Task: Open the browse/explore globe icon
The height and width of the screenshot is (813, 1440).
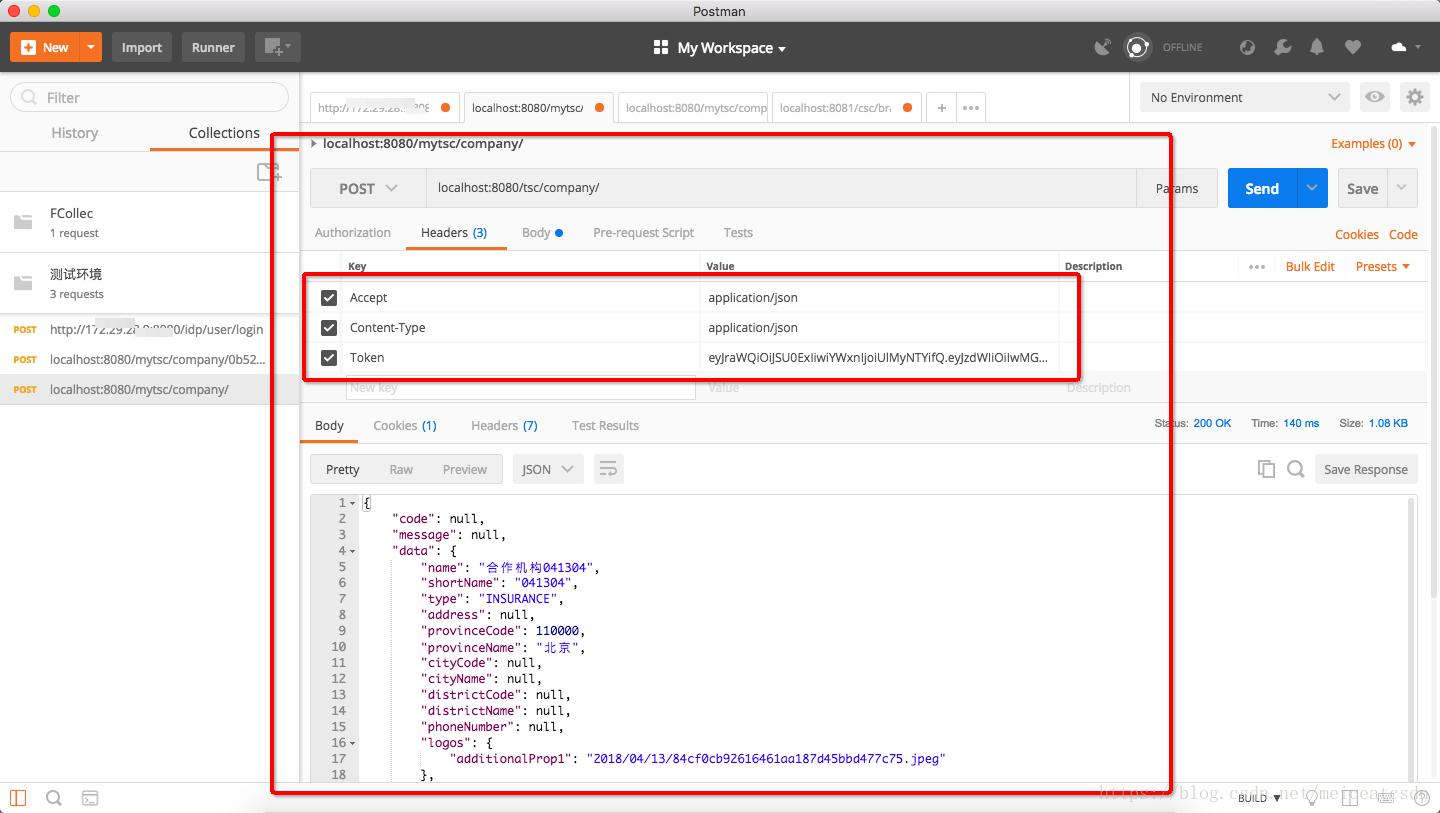Action: (1247, 47)
